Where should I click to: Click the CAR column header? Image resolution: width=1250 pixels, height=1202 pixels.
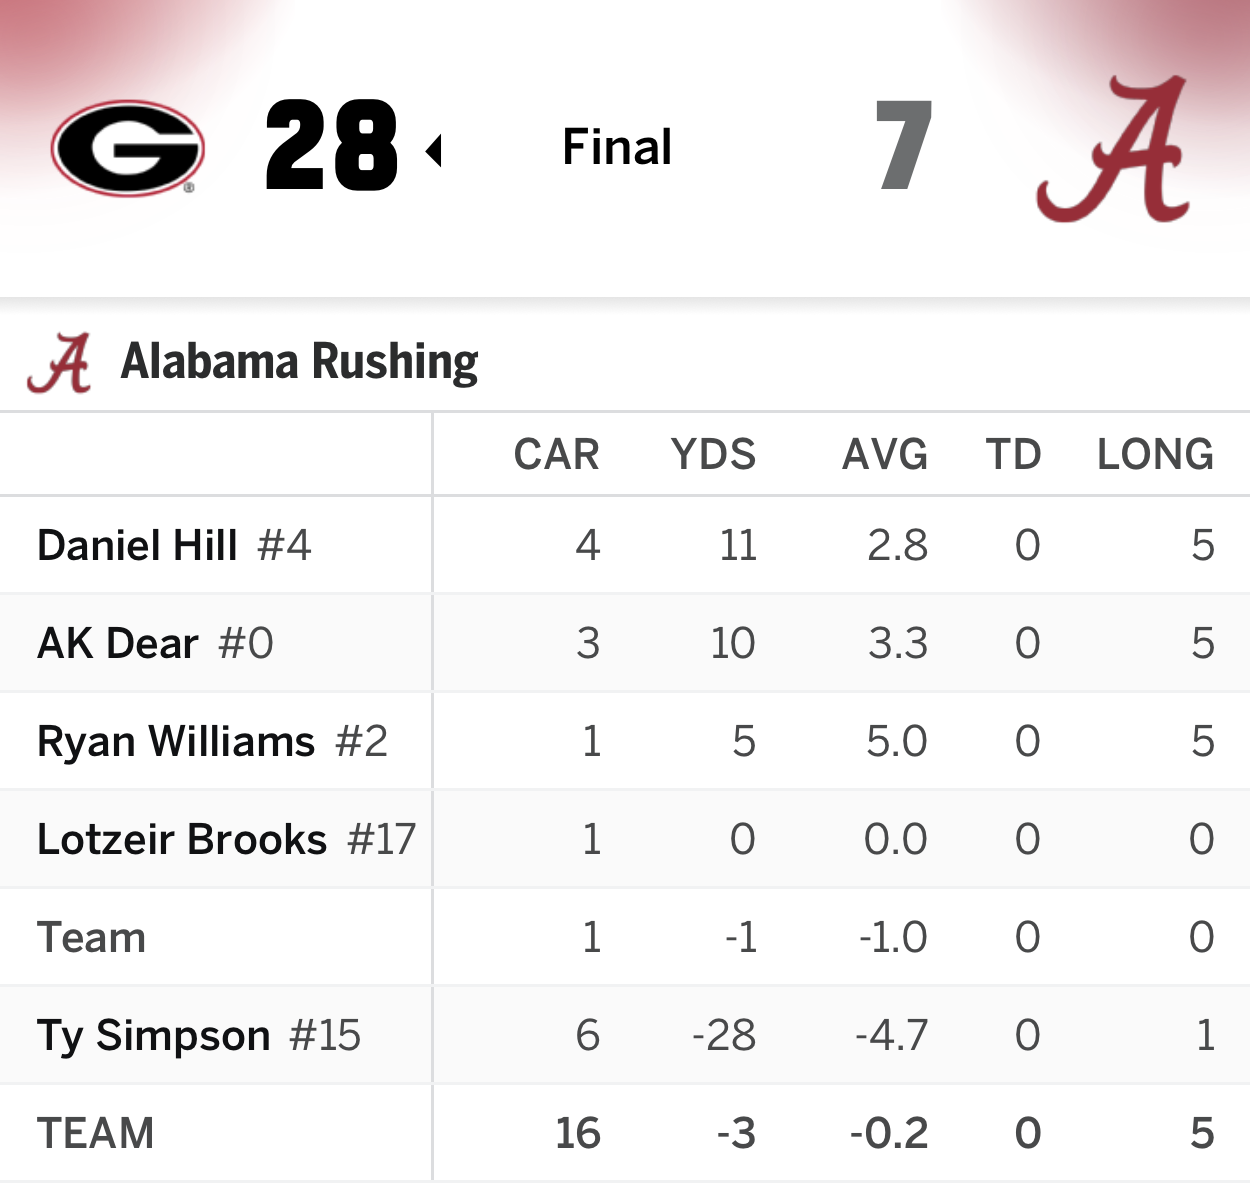click(x=556, y=455)
